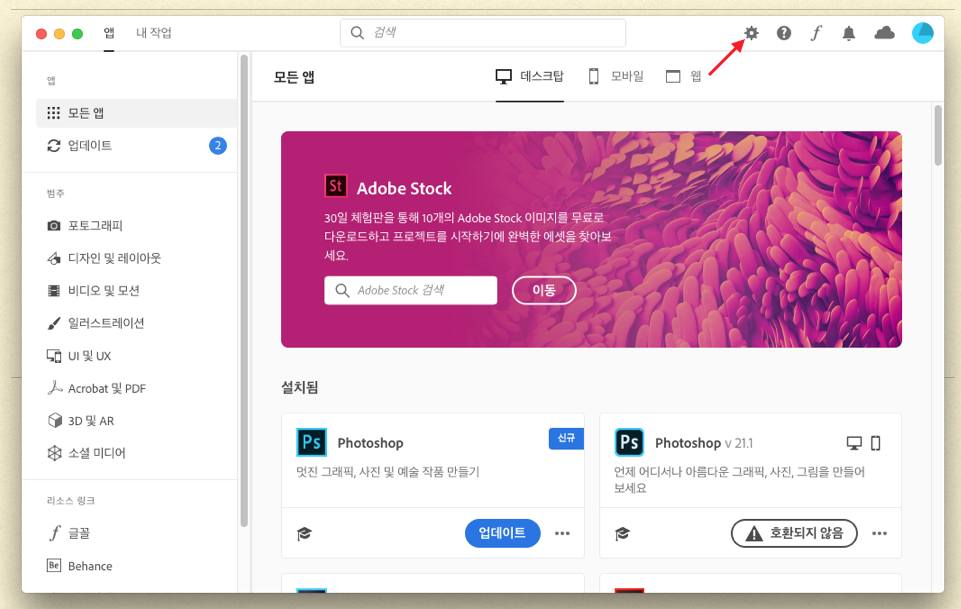
Task: Click the magnifier icon in the top search bar
Action: point(357,32)
